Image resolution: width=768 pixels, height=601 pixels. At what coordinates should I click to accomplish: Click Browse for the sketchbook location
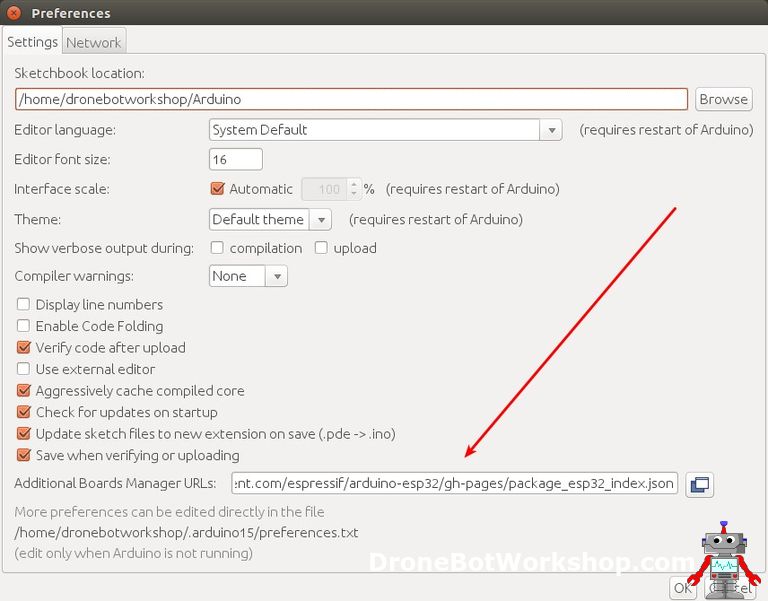coord(723,99)
